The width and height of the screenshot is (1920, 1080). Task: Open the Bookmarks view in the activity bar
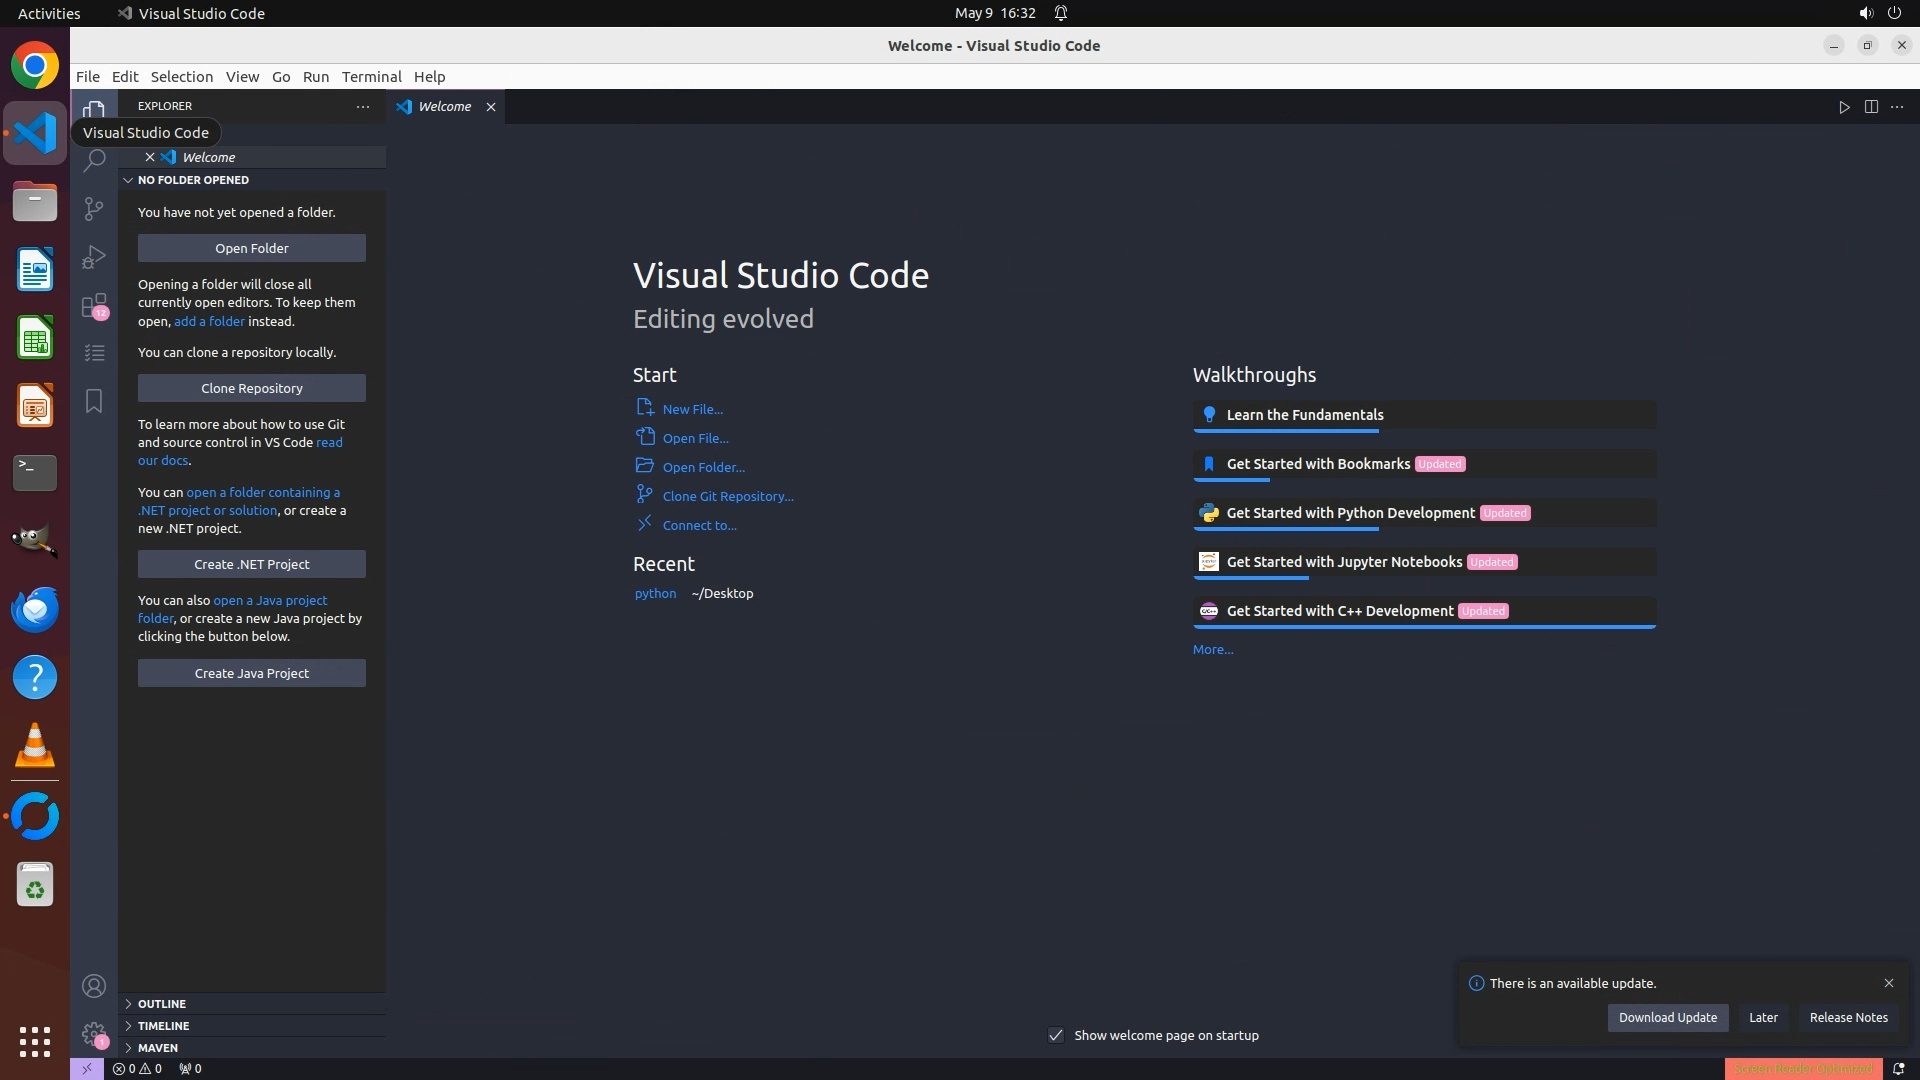pos(94,401)
